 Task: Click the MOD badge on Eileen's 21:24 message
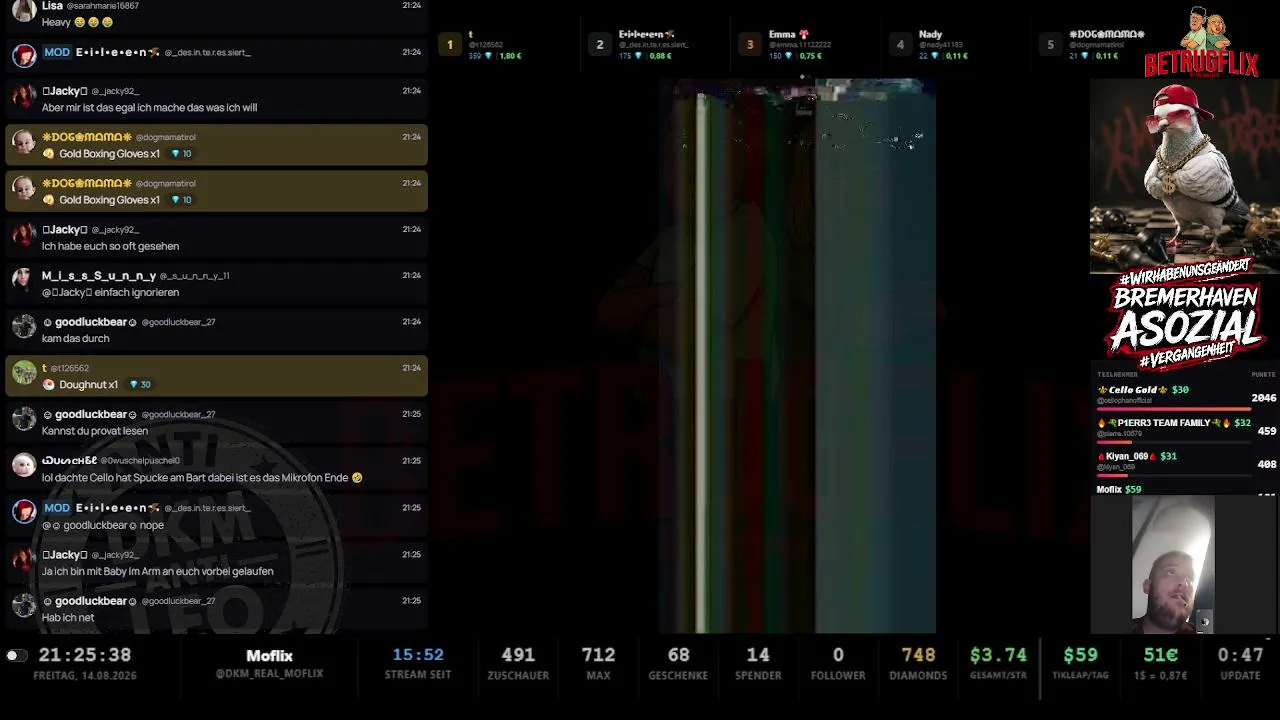[57, 52]
